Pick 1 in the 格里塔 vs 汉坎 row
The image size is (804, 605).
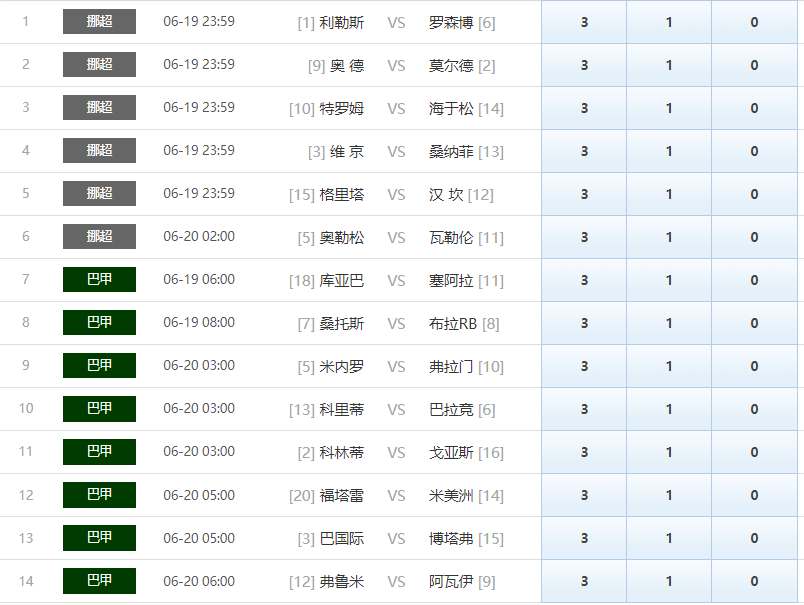point(669,194)
